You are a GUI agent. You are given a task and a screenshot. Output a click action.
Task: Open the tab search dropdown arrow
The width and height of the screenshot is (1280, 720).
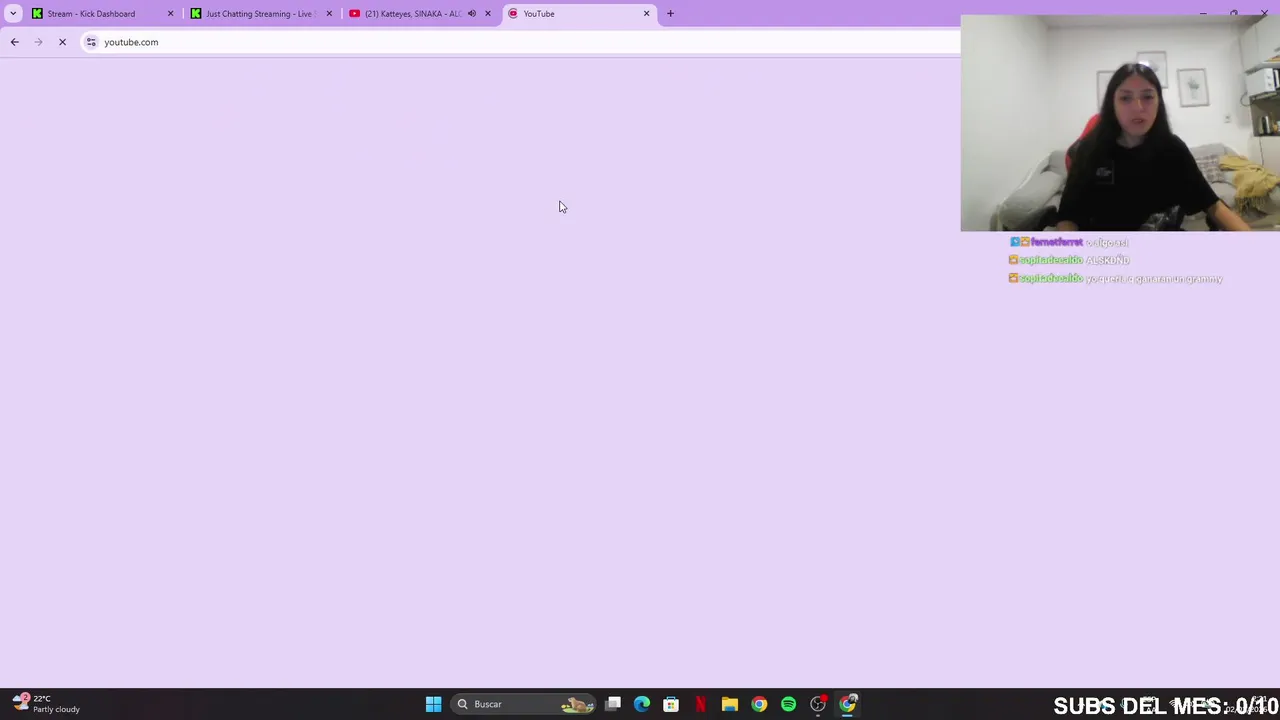point(13,14)
